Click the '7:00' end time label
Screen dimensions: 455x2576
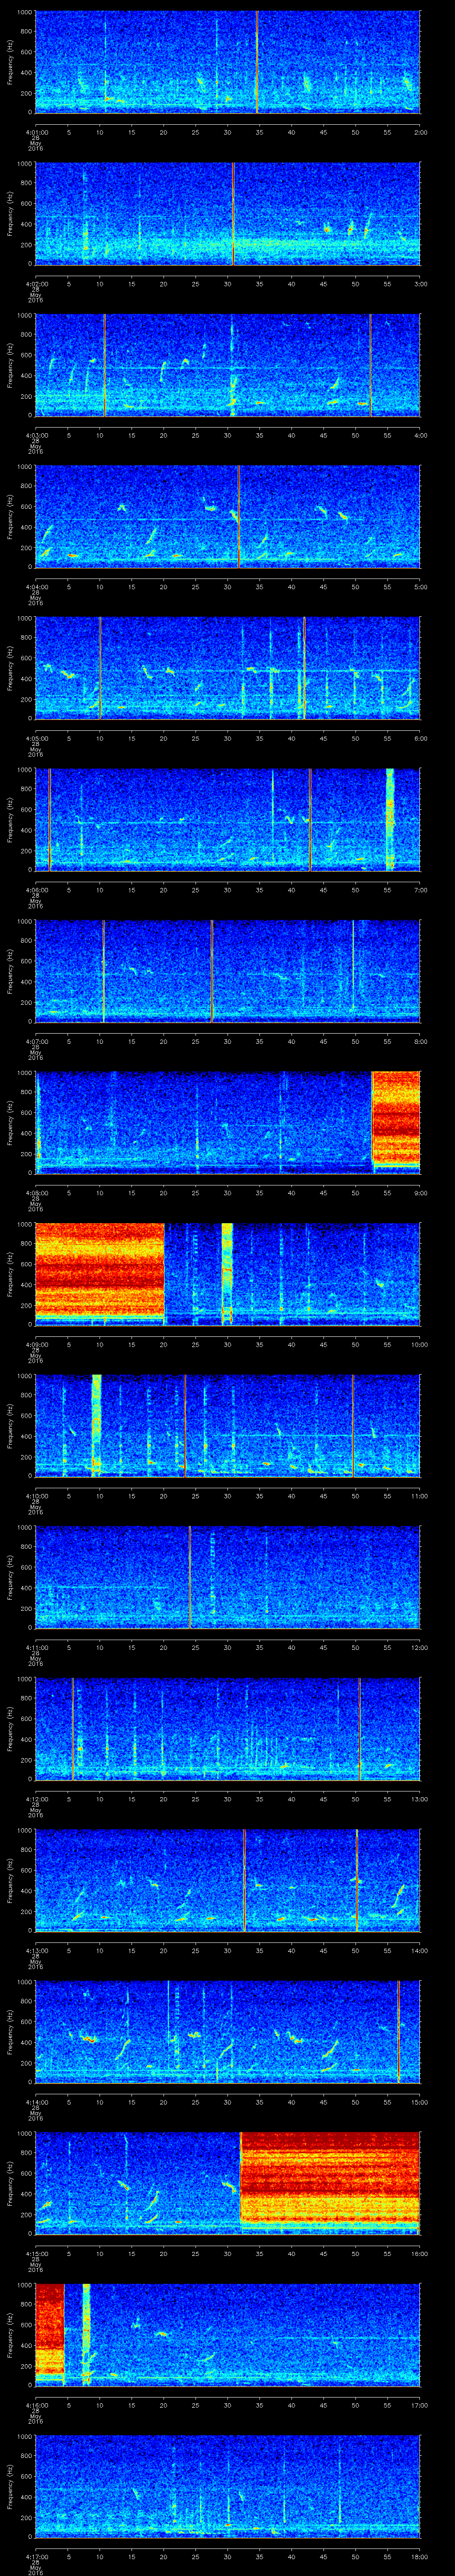tap(420, 890)
